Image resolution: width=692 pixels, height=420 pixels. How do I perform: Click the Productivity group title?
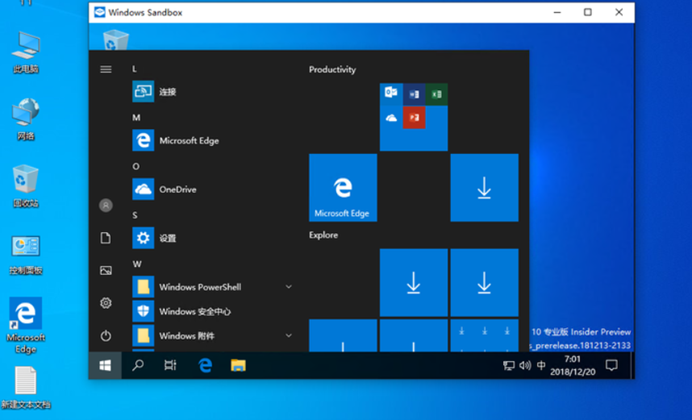click(332, 69)
